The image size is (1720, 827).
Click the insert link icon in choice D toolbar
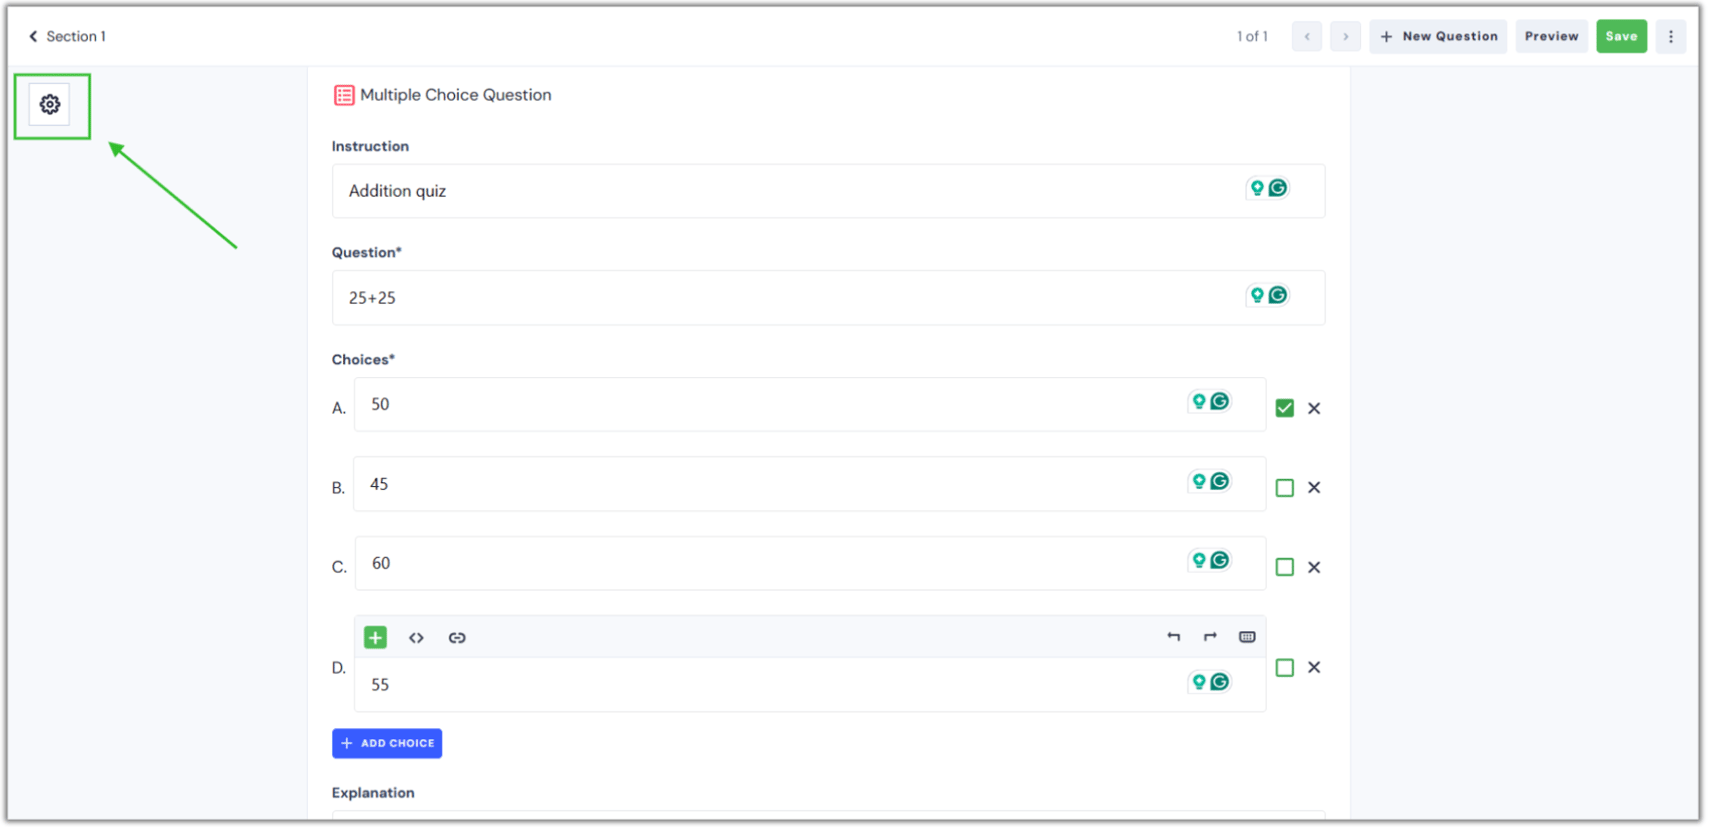(x=457, y=637)
